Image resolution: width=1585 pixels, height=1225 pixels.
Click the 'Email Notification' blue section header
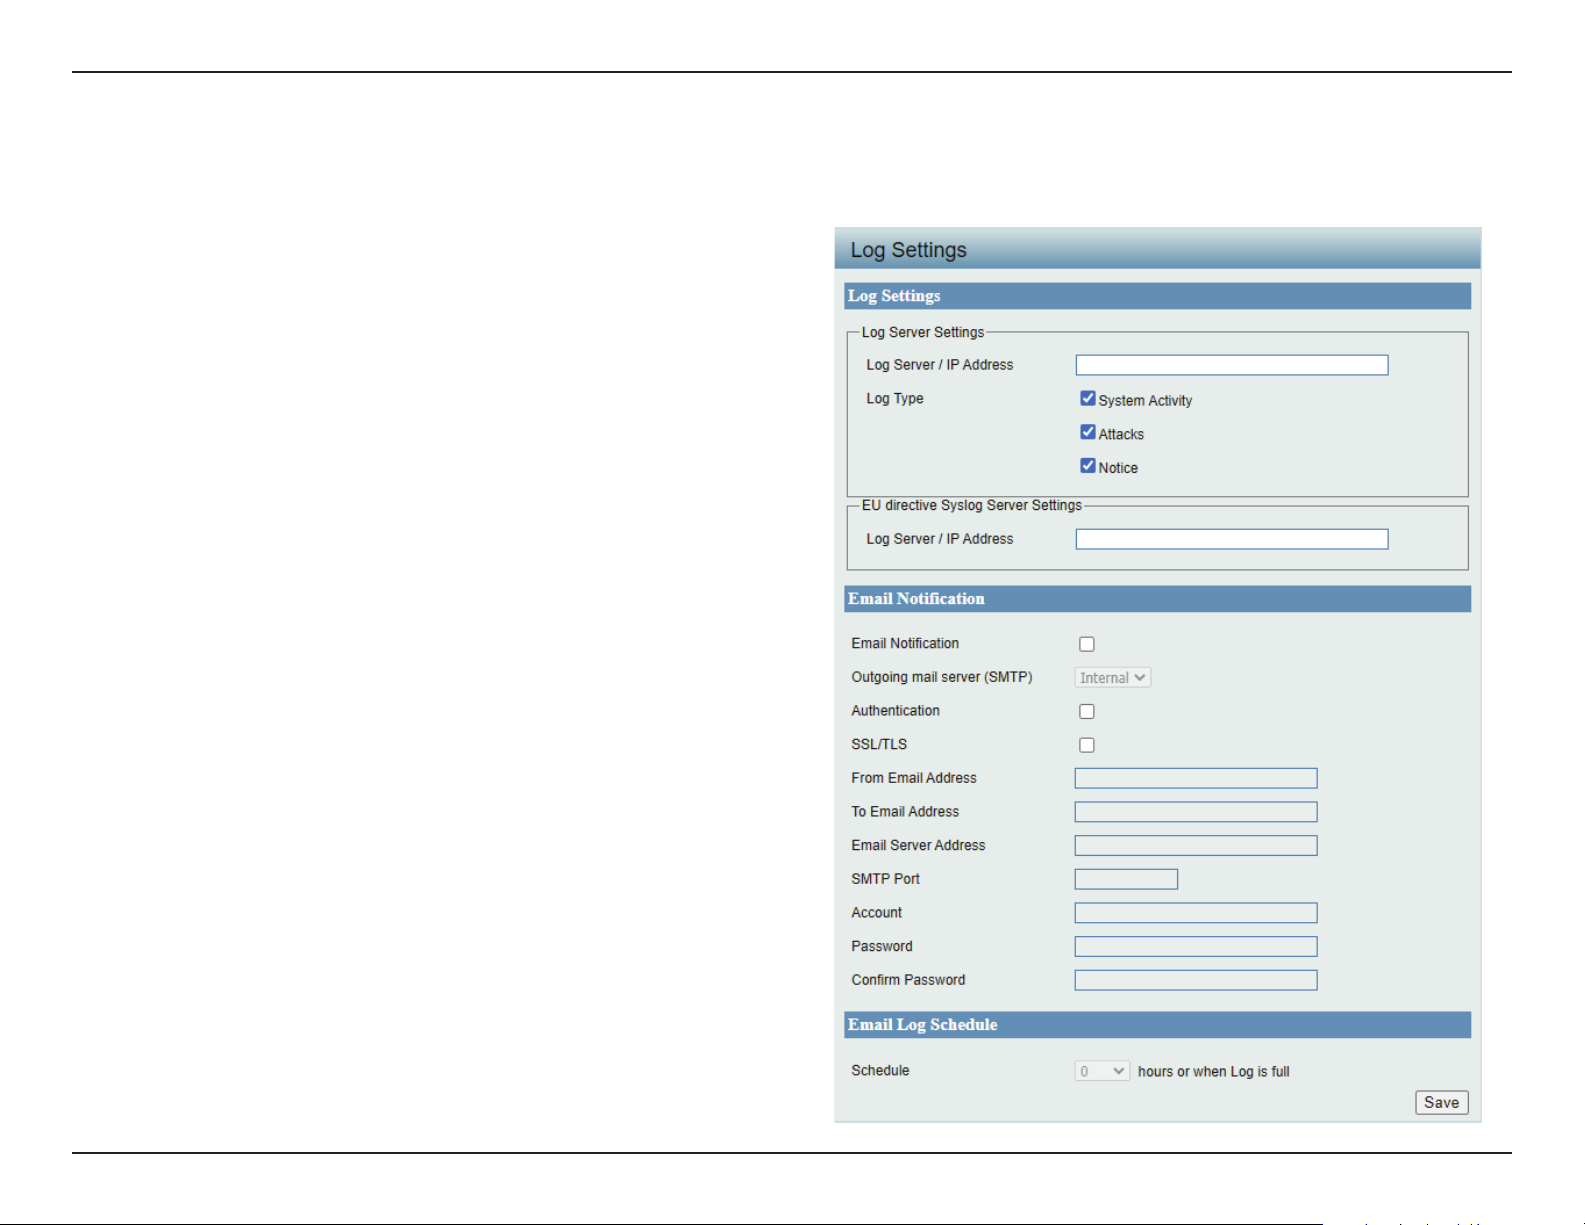tap(1158, 599)
